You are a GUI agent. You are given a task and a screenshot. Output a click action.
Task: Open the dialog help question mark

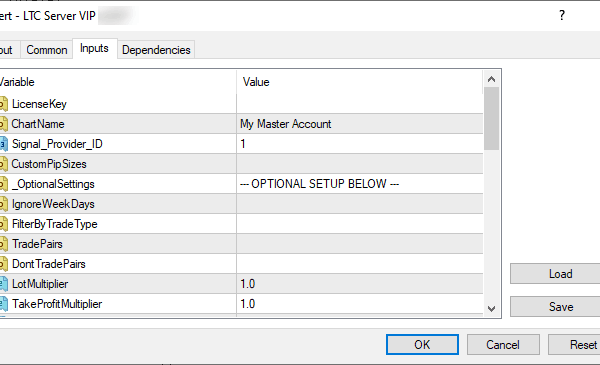point(561,15)
